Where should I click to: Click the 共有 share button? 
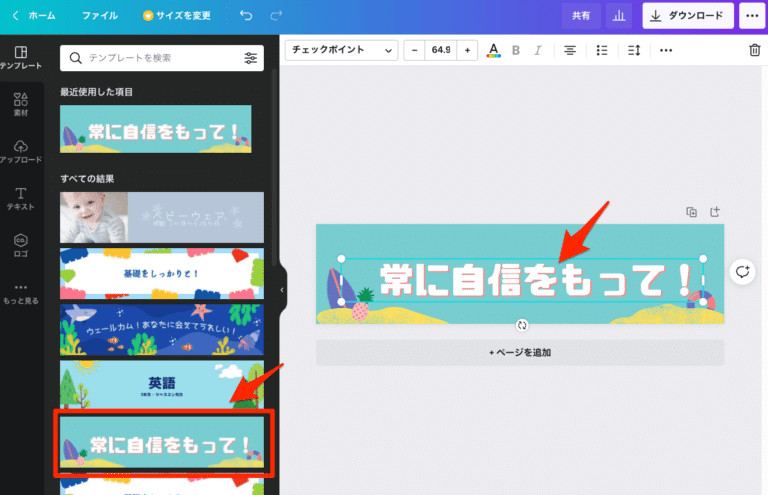click(x=581, y=16)
